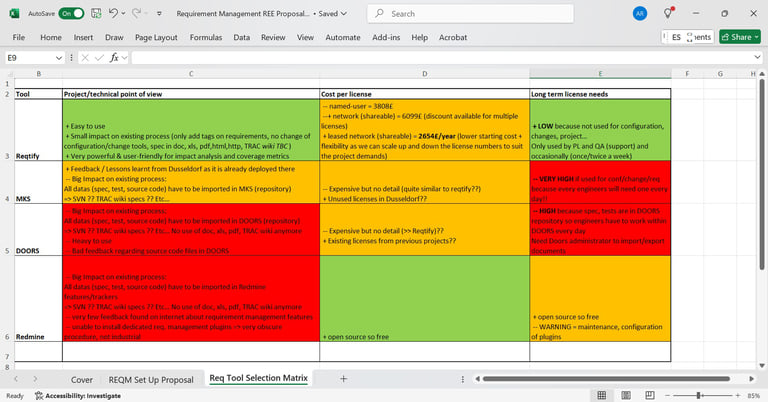This screenshot has height=402, width=768.
Task: Switch to the Home ribbon tab
Action: coord(51,37)
